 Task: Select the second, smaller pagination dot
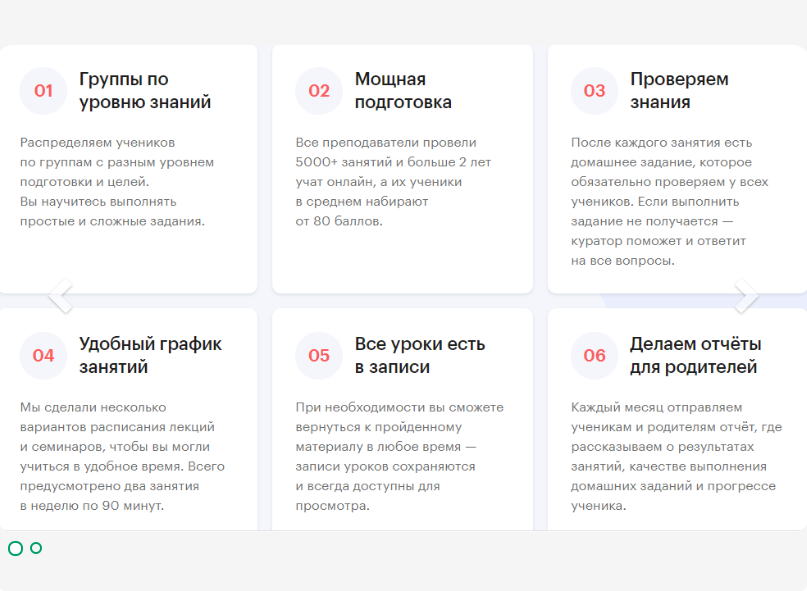[36, 548]
